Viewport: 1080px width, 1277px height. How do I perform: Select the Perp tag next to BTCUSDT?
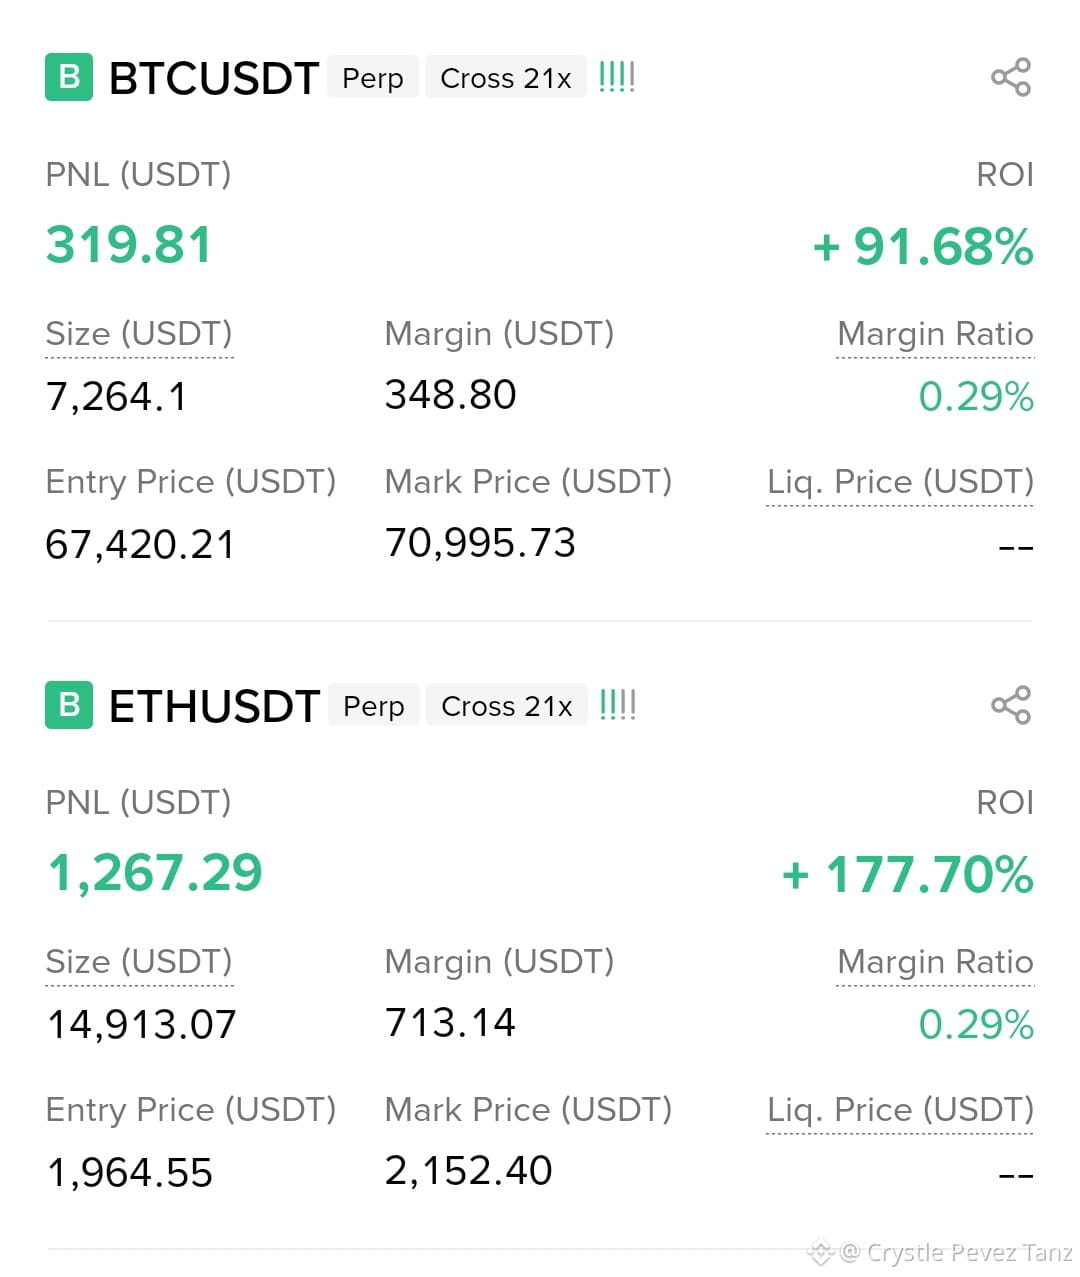373,78
